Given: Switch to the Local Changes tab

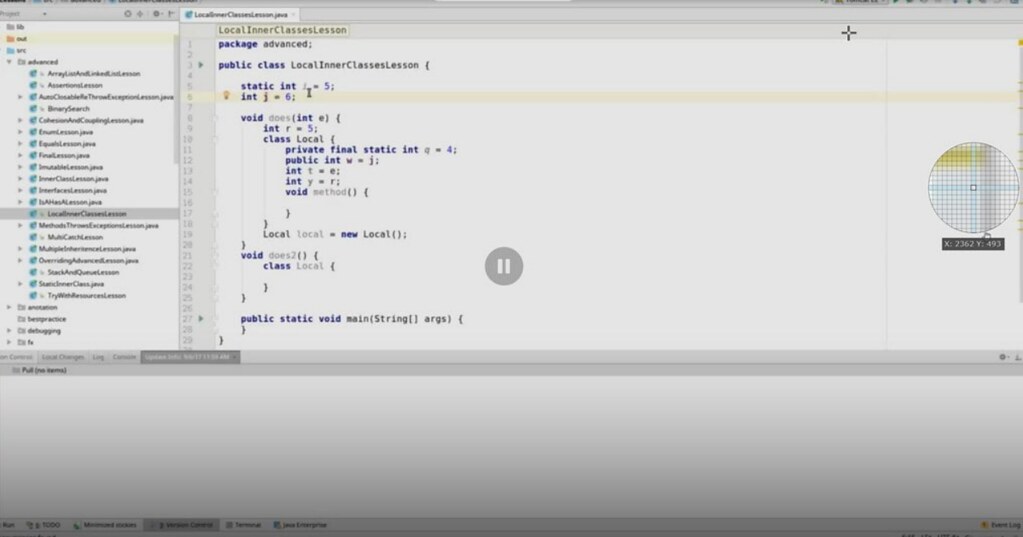Looking at the screenshot, I should tap(63, 357).
